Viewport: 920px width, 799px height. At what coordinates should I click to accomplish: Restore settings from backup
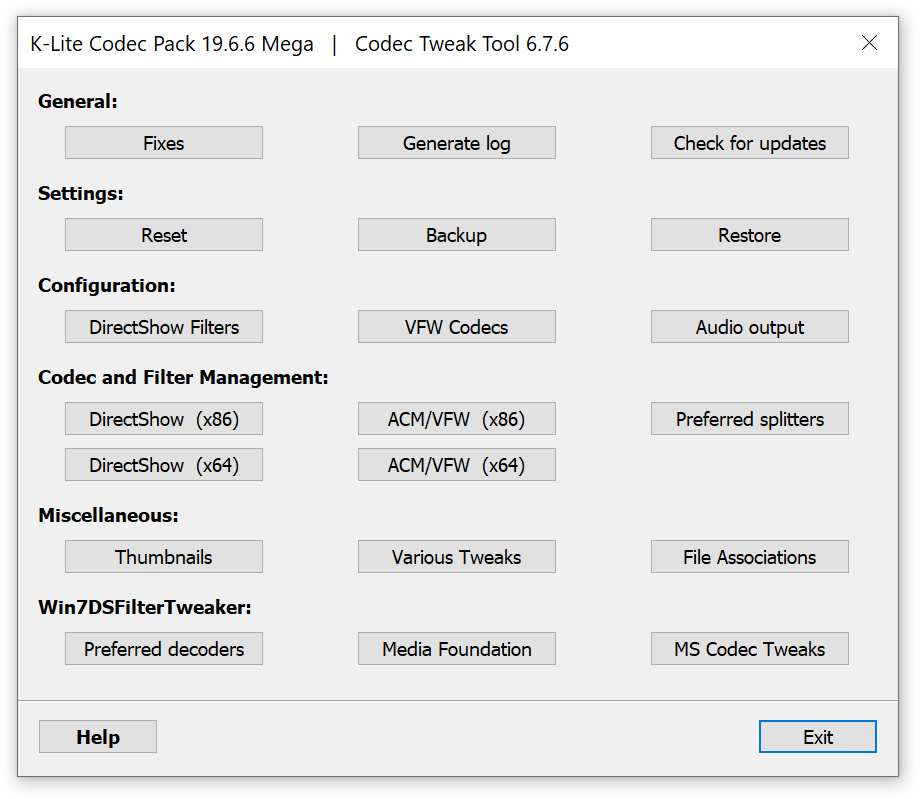point(749,234)
